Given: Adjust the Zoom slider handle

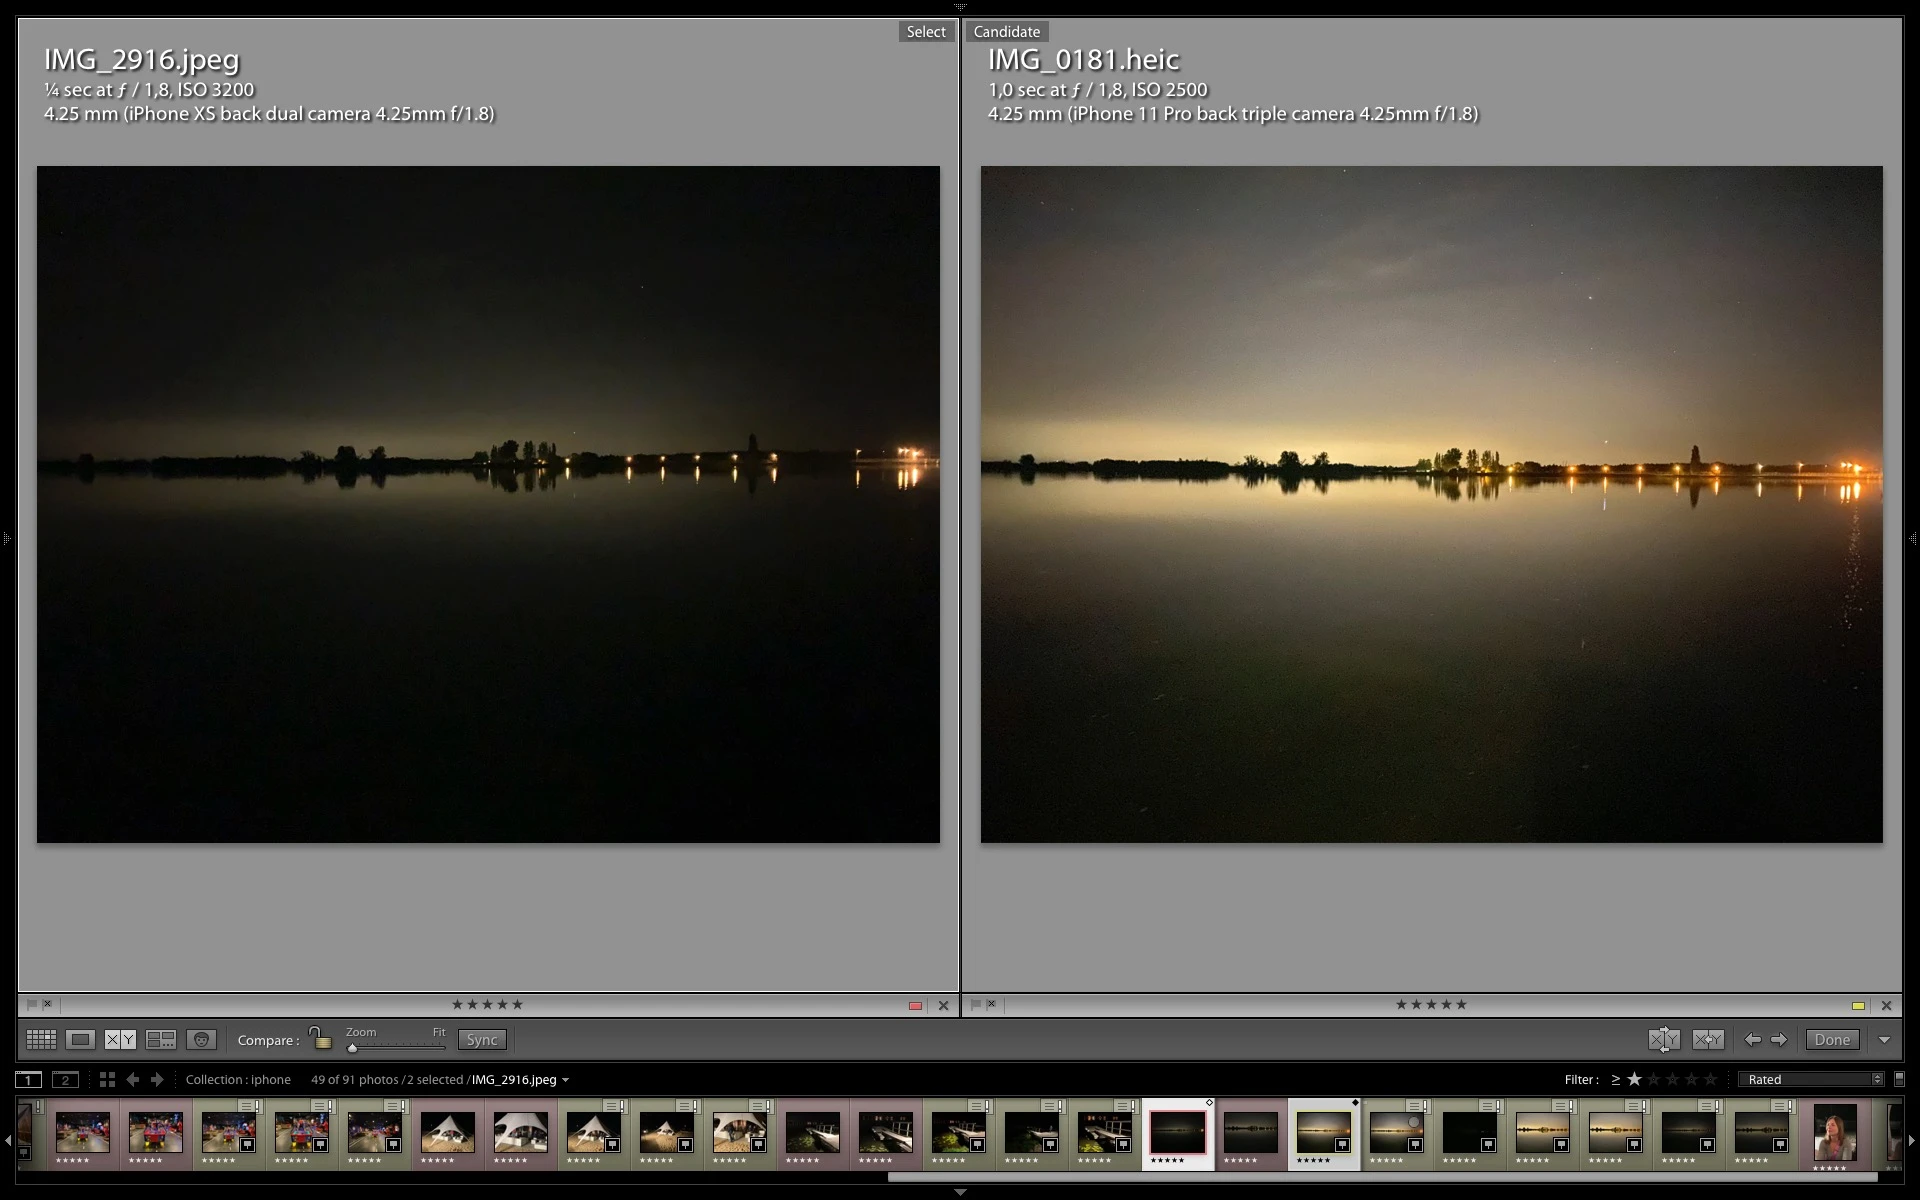Looking at the screenshot, I should click(352, 1048).
